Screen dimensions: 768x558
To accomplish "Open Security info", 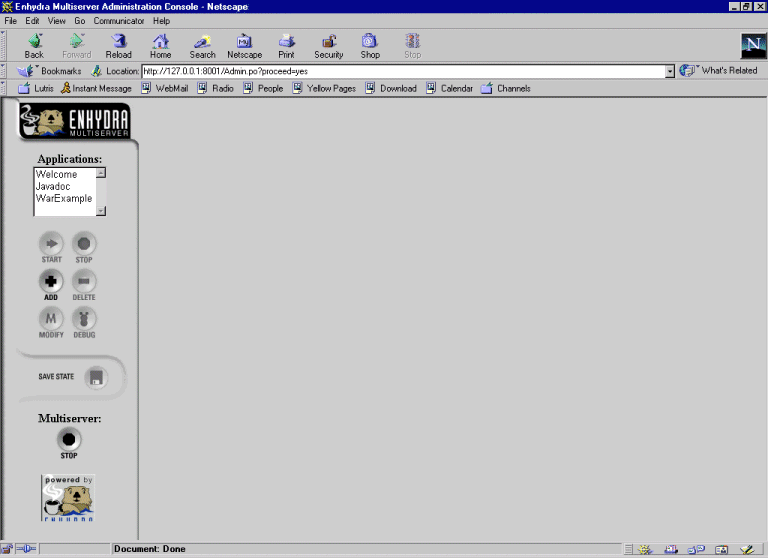I will coord(329,47).
